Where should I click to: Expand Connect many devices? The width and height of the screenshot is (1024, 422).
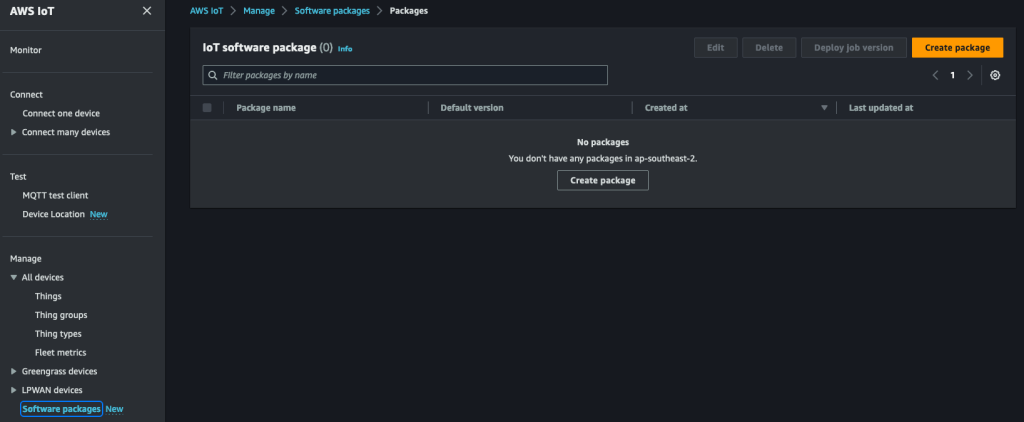[x=14, y=132]
